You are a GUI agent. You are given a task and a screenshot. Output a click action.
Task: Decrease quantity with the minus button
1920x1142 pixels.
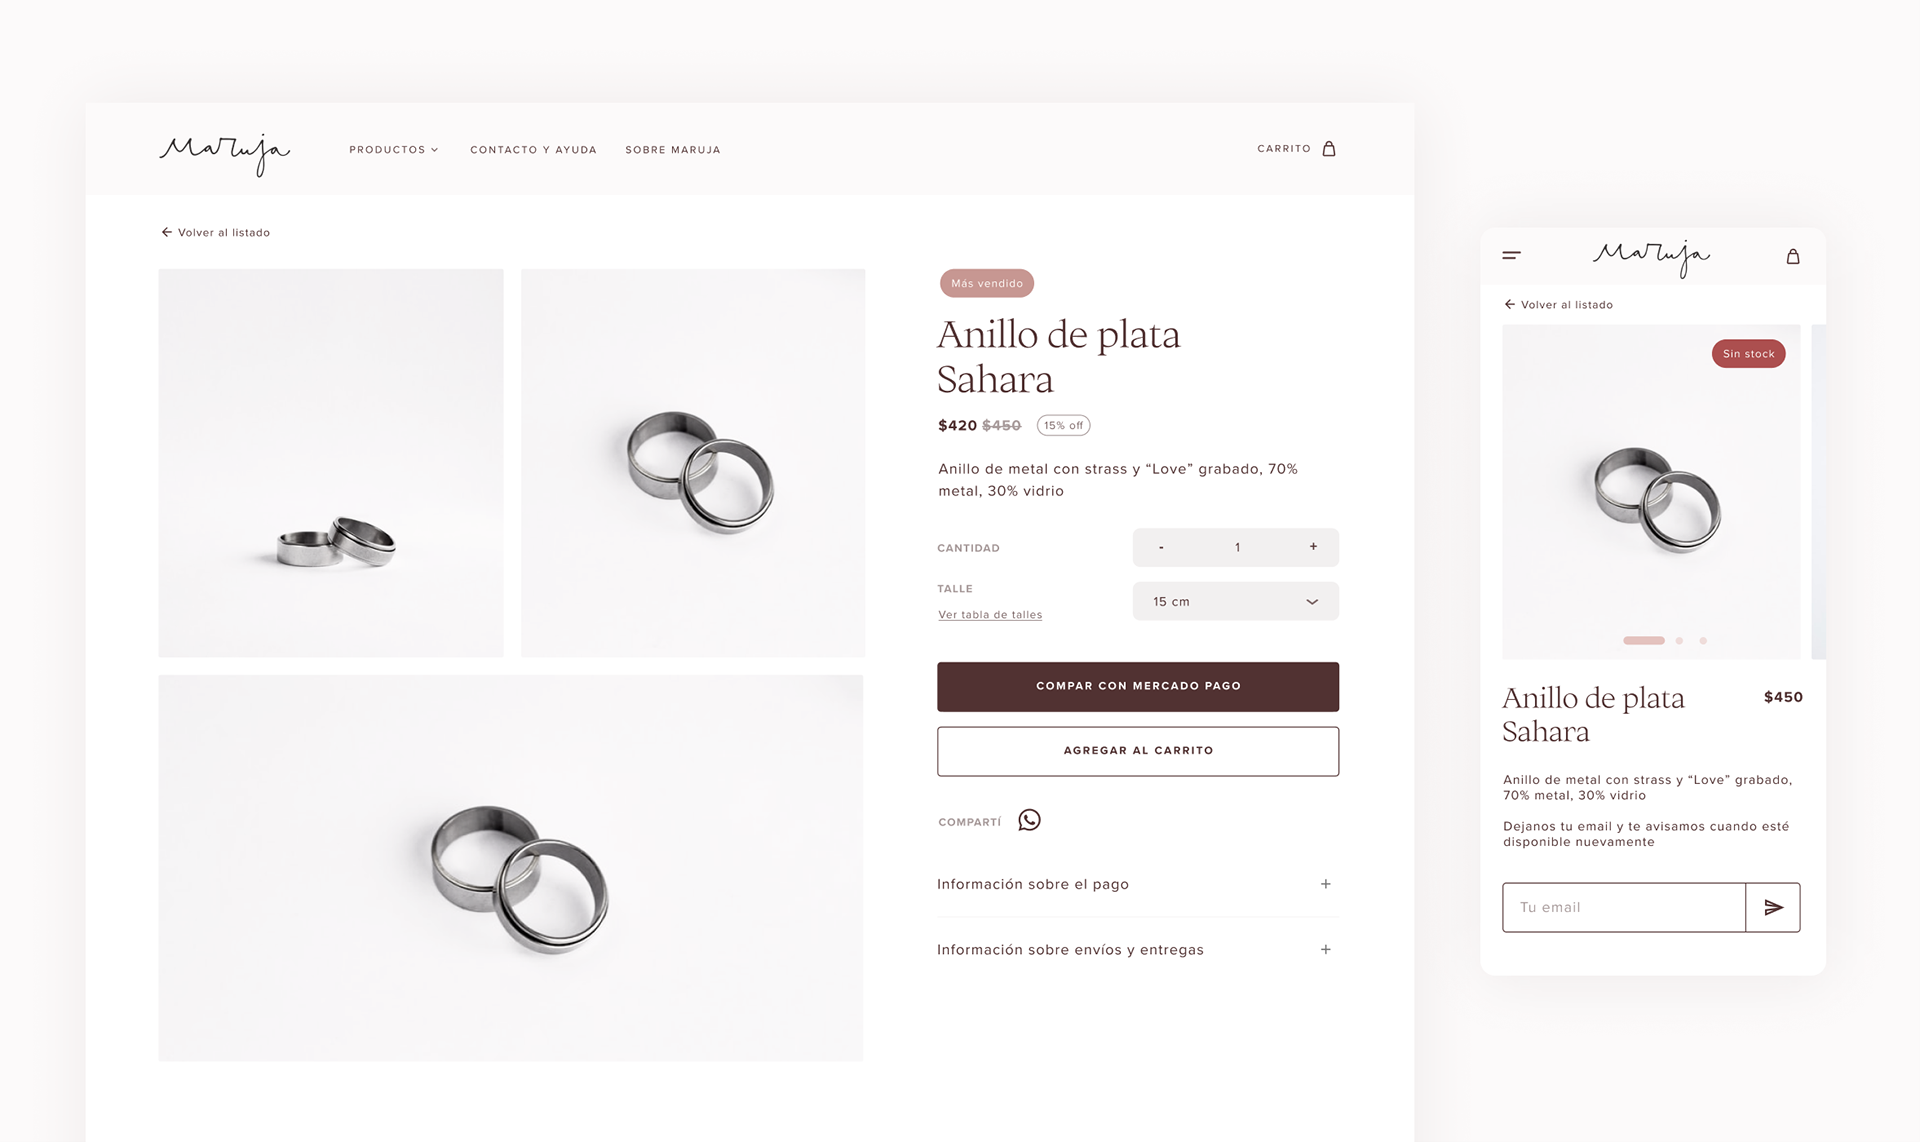tap(1161, 547)
